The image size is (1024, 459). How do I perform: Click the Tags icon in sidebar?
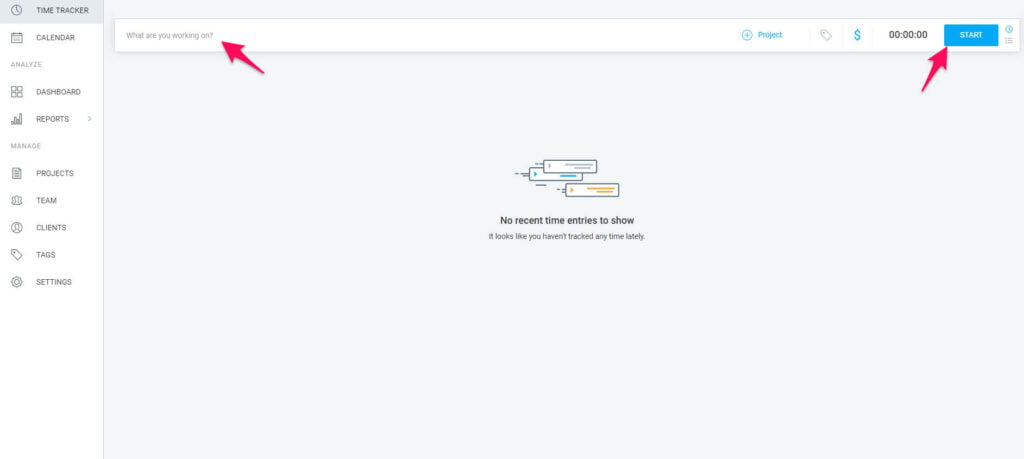point(17,255)
